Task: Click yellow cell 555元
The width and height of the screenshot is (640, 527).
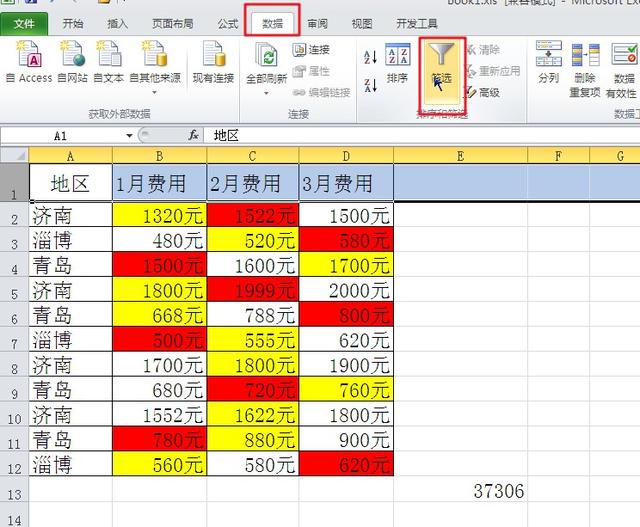Action: 253,340
